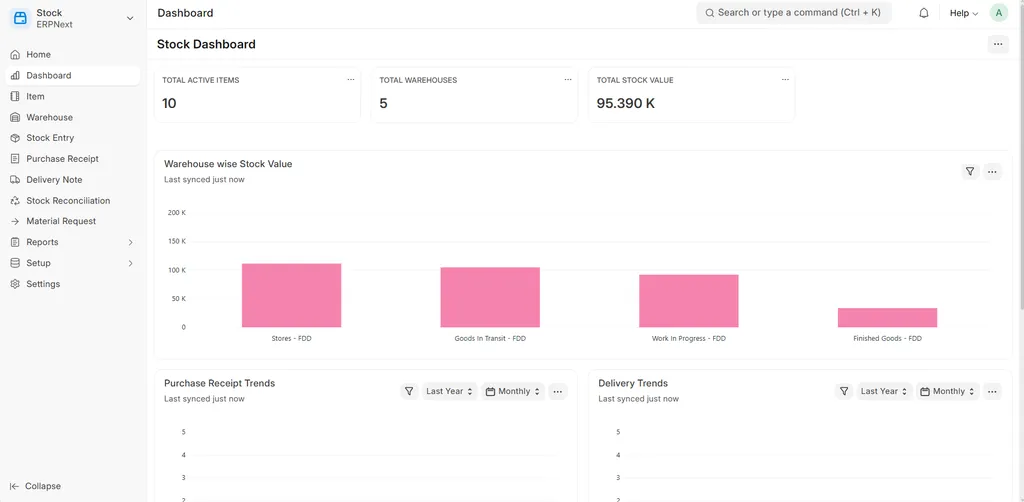Open Total Active Items card options
1024x502 pixels.
tap(350, 80)
